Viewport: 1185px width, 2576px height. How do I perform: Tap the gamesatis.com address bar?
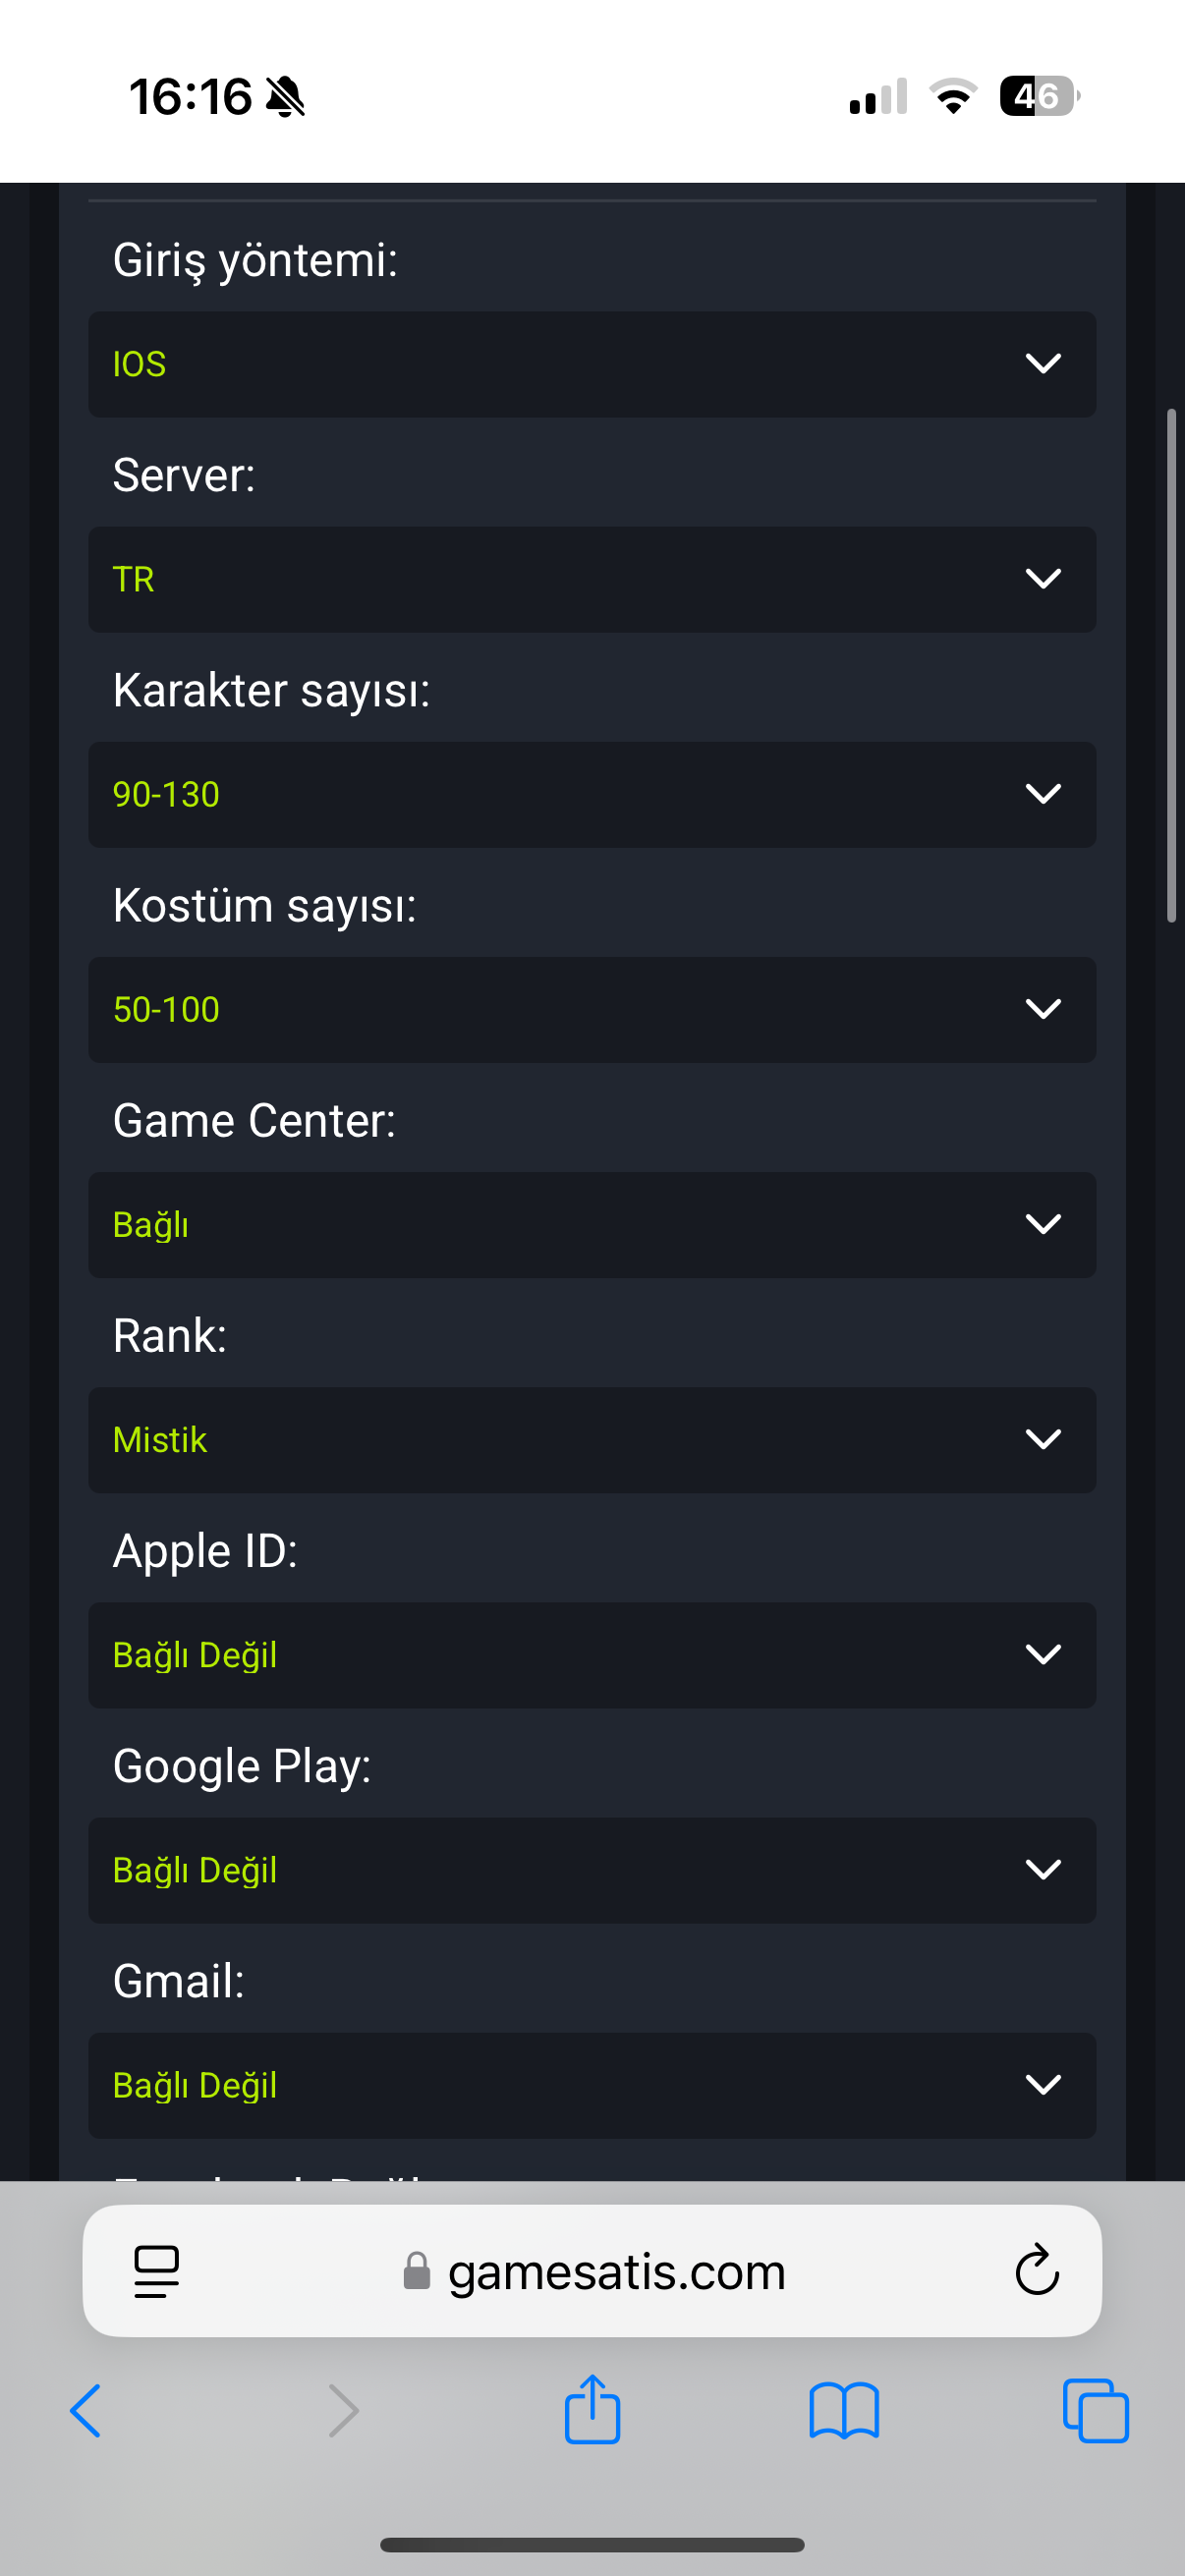point(616,2271)
